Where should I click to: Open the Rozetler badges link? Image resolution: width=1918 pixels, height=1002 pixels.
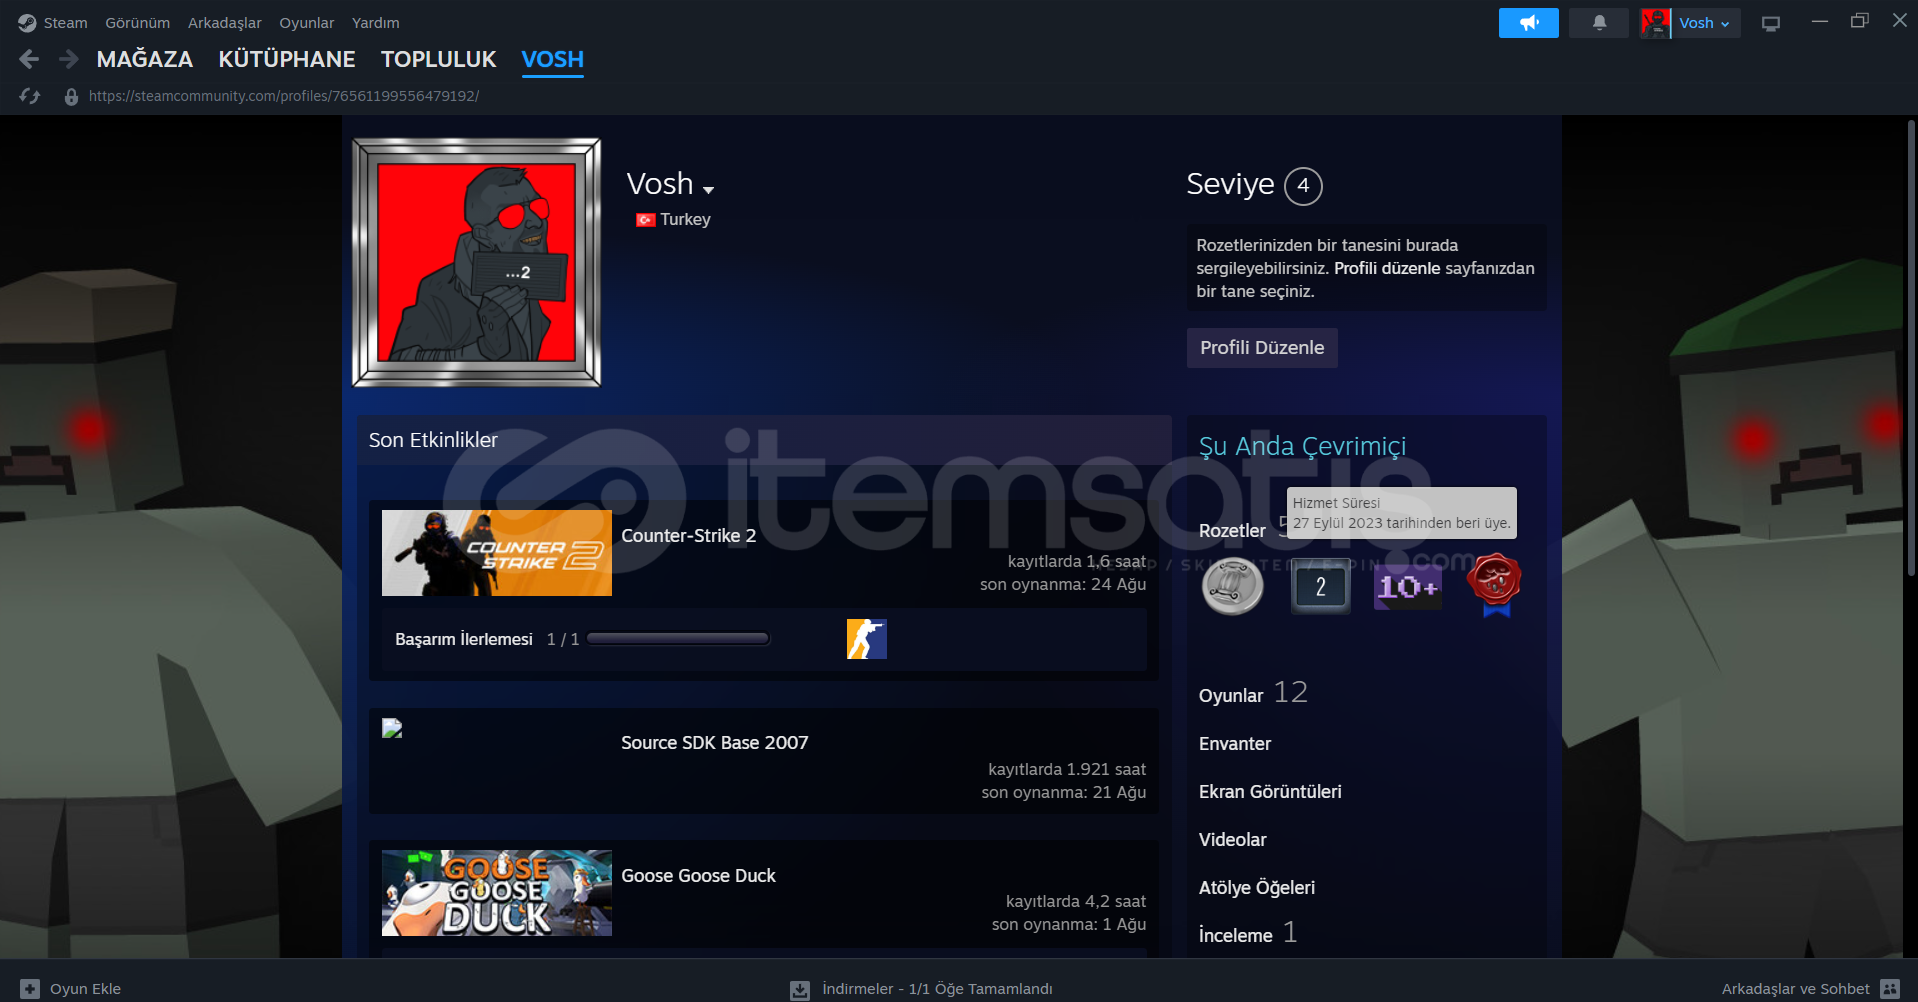coord(1232,531)
